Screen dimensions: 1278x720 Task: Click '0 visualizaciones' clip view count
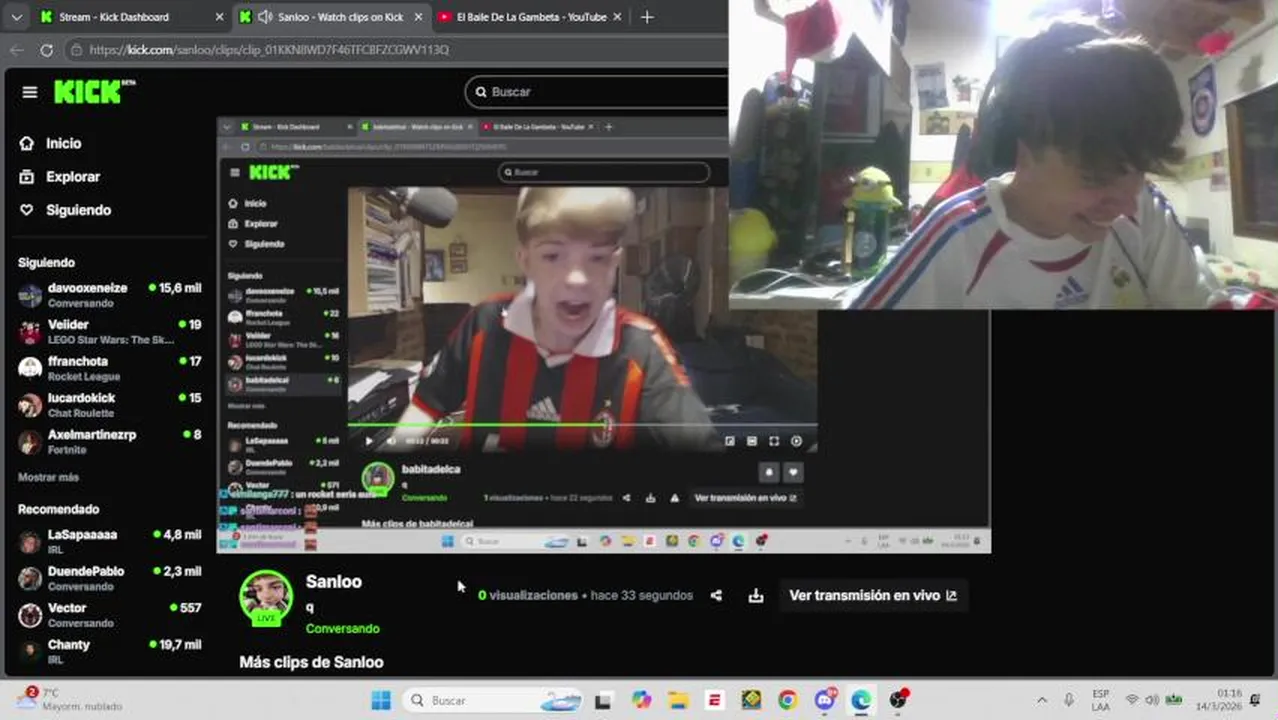[x=528, y=596]
